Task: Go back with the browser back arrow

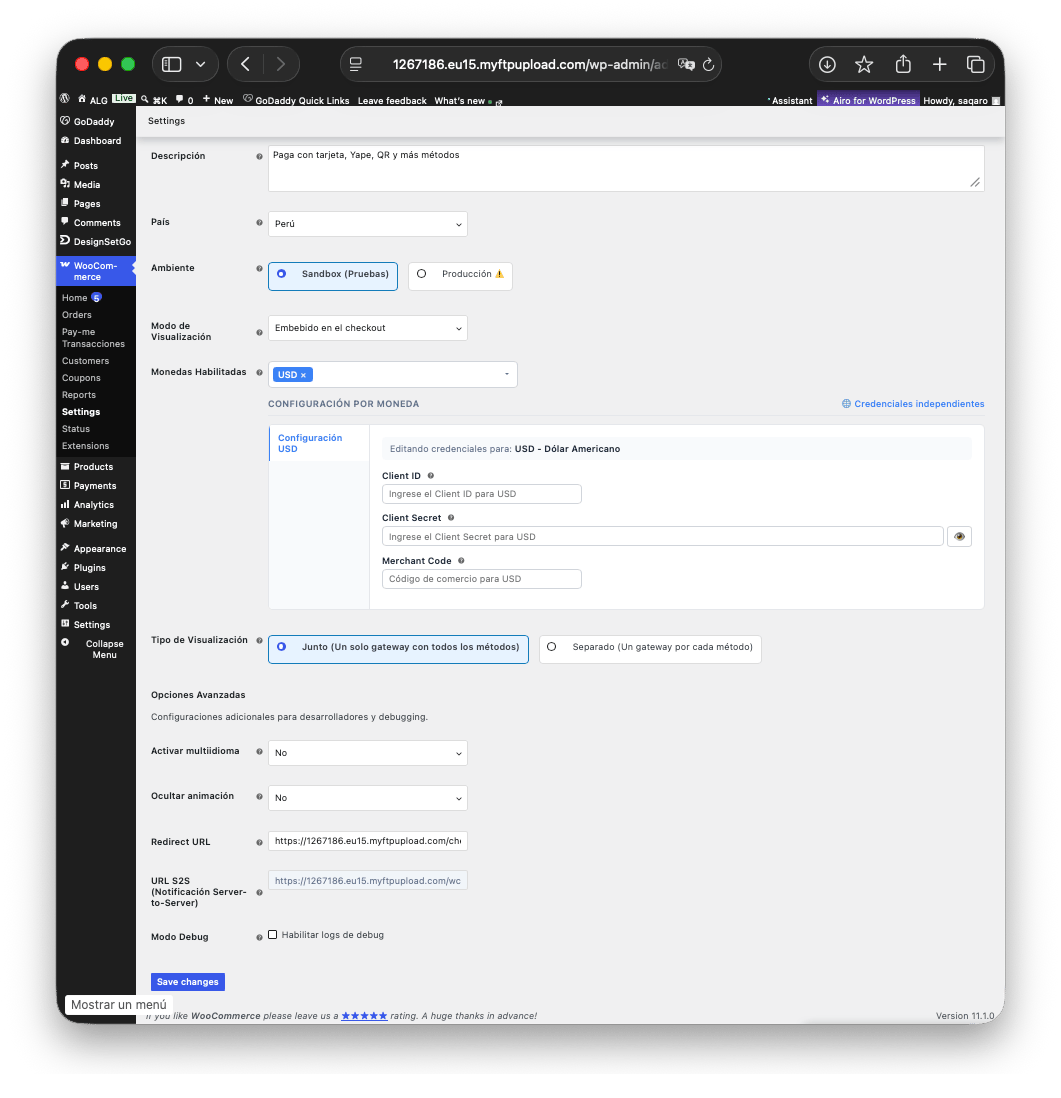Action: [x=245, y=64]
